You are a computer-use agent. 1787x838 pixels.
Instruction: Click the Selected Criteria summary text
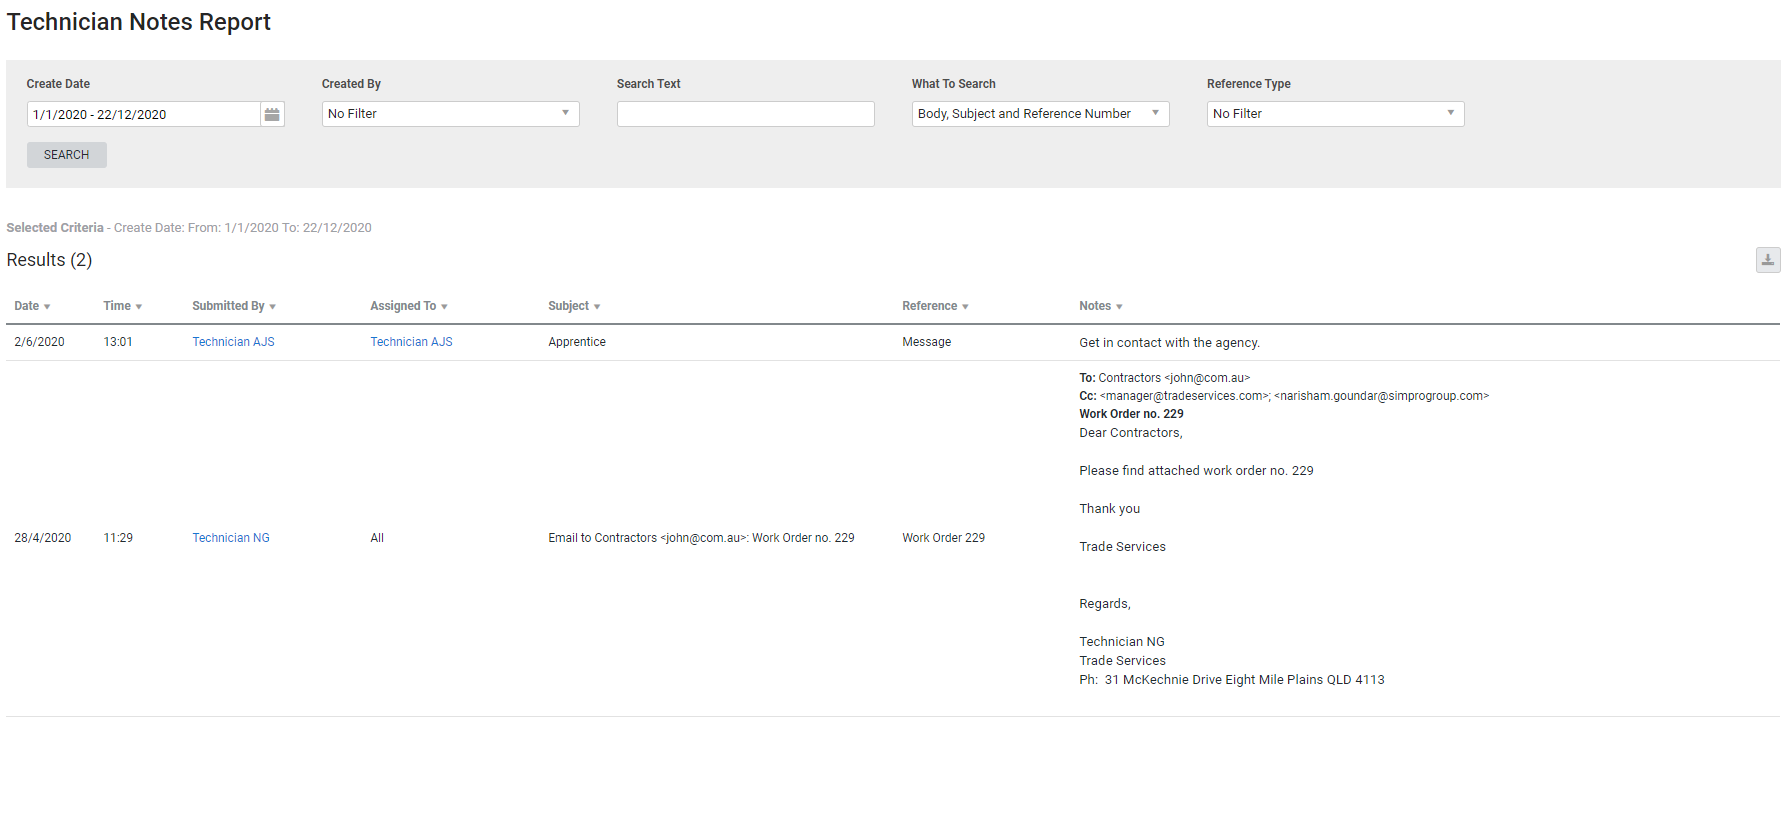pyautogui.click(x=189, y=228)
